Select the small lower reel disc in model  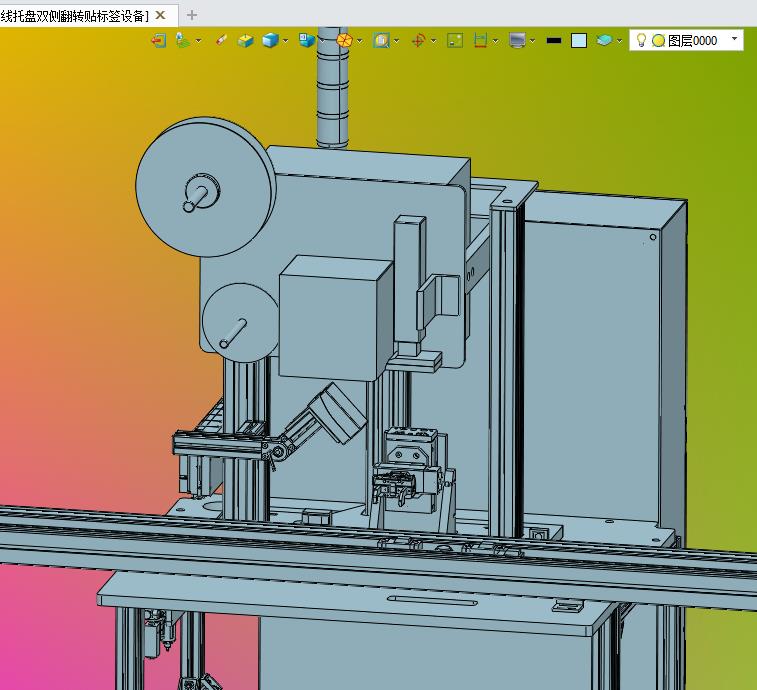click(x=240, y=323)
